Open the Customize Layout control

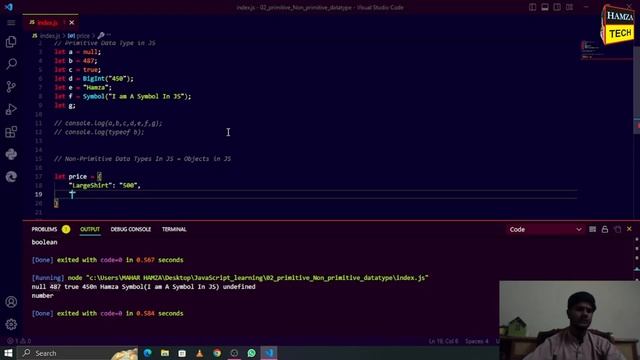click(x=569, y=7)
